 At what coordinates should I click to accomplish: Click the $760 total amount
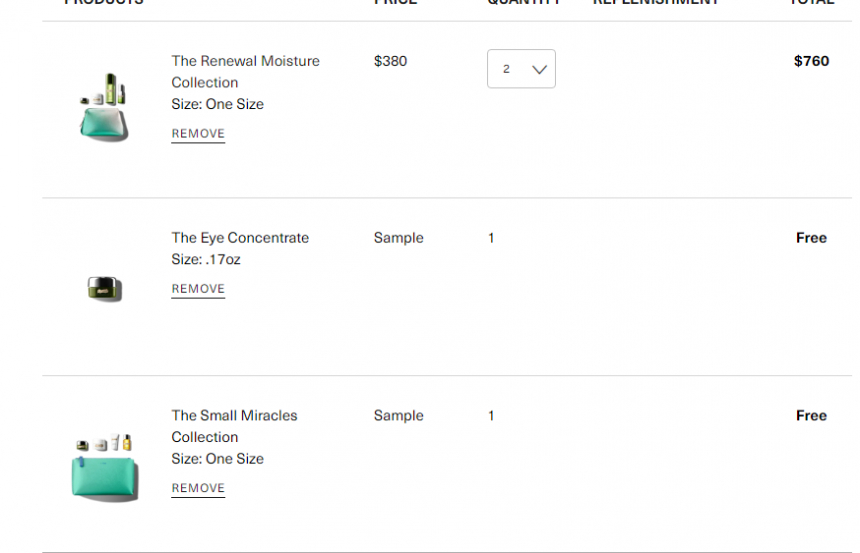811,61
